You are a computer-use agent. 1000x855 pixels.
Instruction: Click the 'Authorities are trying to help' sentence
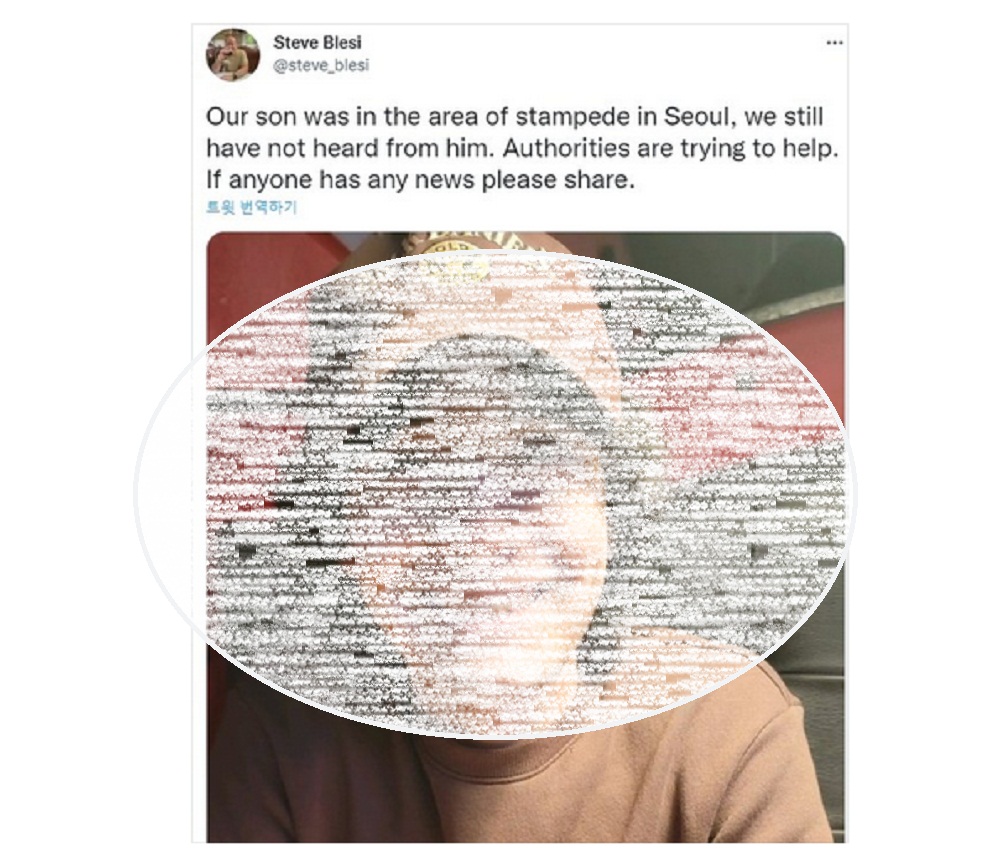click(670, 149)
